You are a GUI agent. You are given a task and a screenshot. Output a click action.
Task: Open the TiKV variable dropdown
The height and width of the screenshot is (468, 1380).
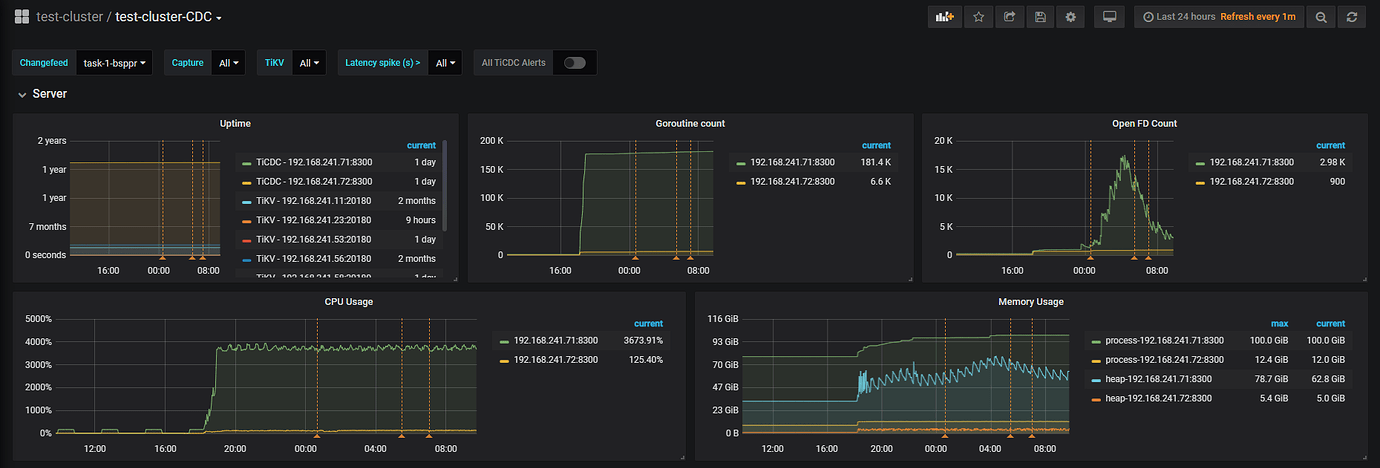pyautogui.click(x=310, y=63)
